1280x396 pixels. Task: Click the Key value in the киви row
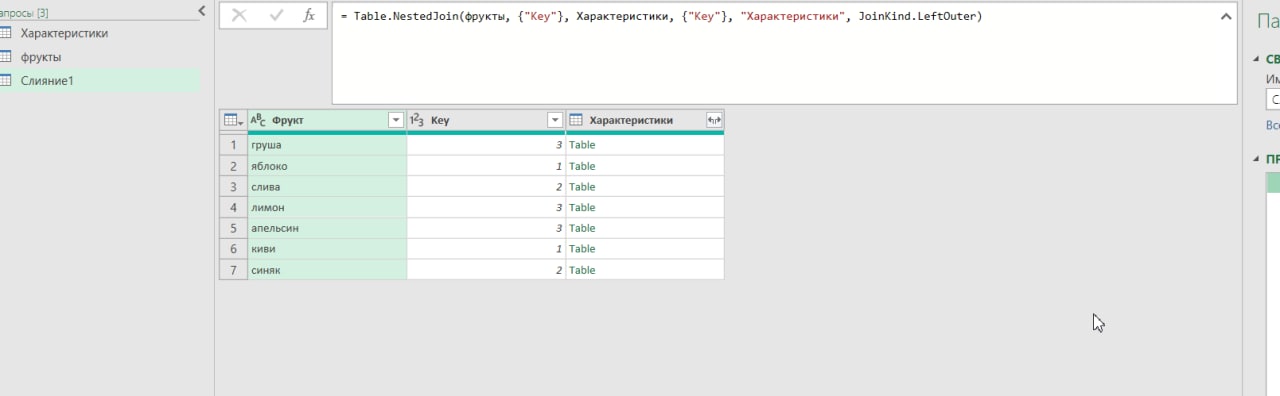[x=486, y=249]
